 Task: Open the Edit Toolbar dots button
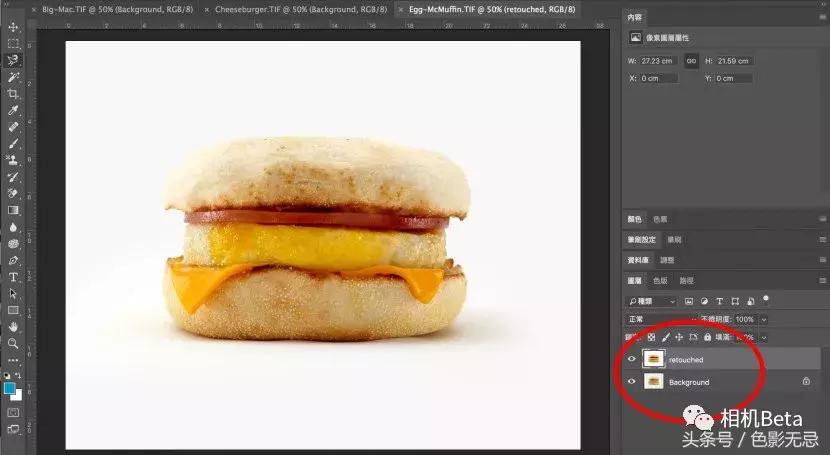pos(13,360)
